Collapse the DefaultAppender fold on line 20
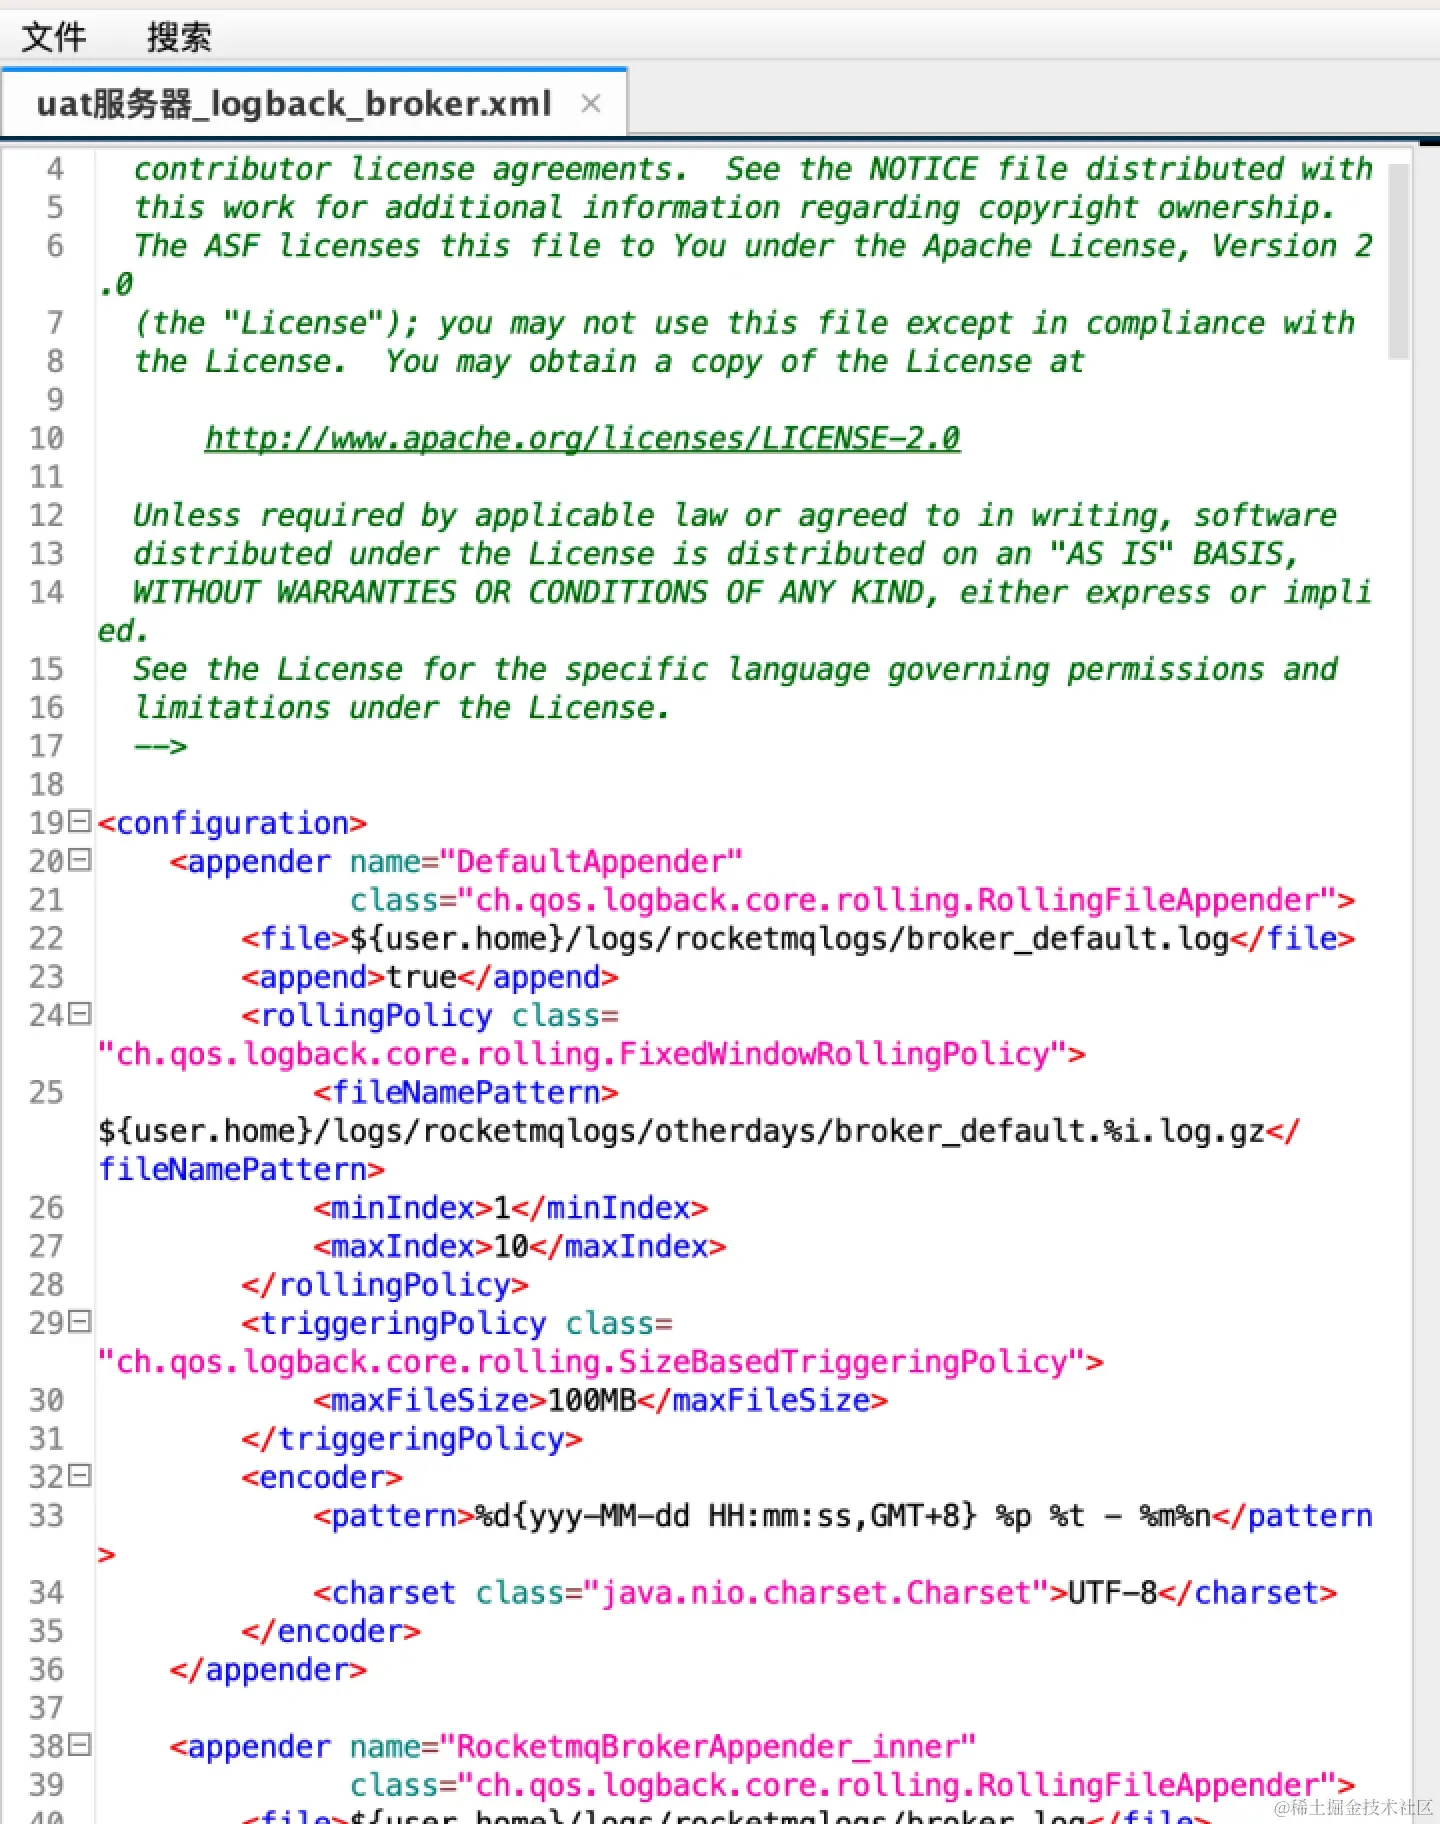Image resolution: width=1440 pixels, height=1824 pixels. click(x=80, y=860)
